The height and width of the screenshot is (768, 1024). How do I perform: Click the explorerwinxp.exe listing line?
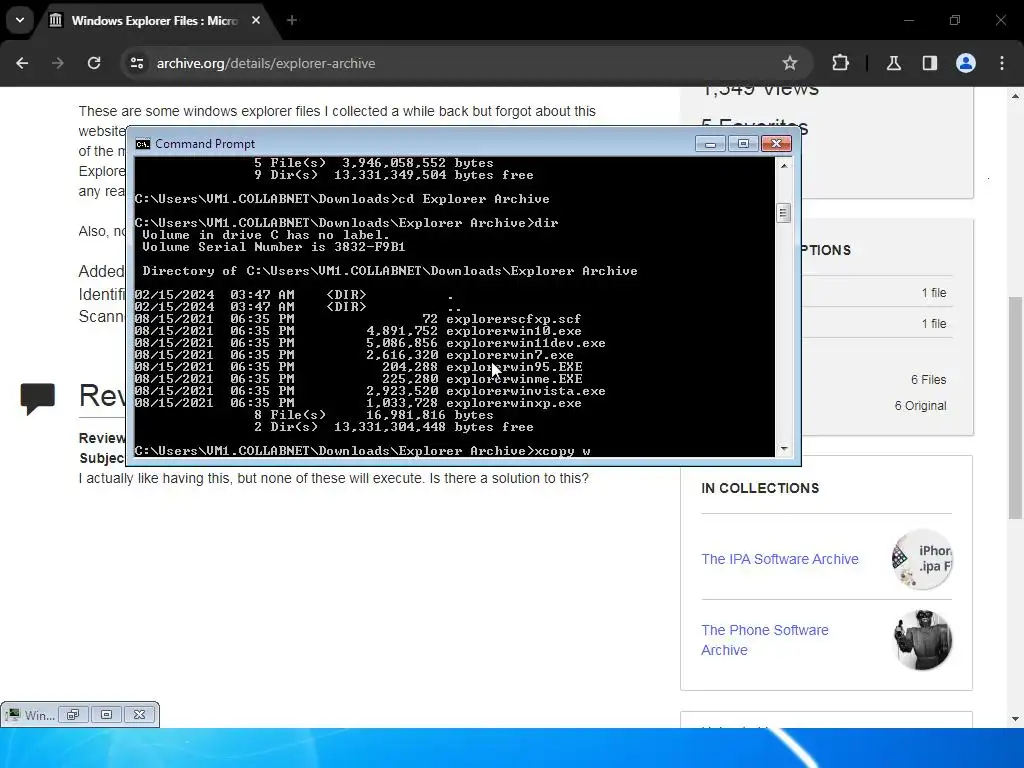(x=358, y=403)
